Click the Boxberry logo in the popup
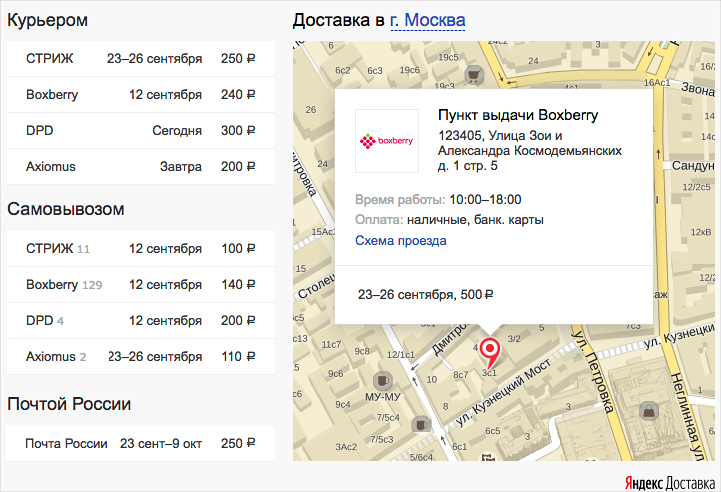The height and width of the screenshot is (492, 721). pos(387,141)
